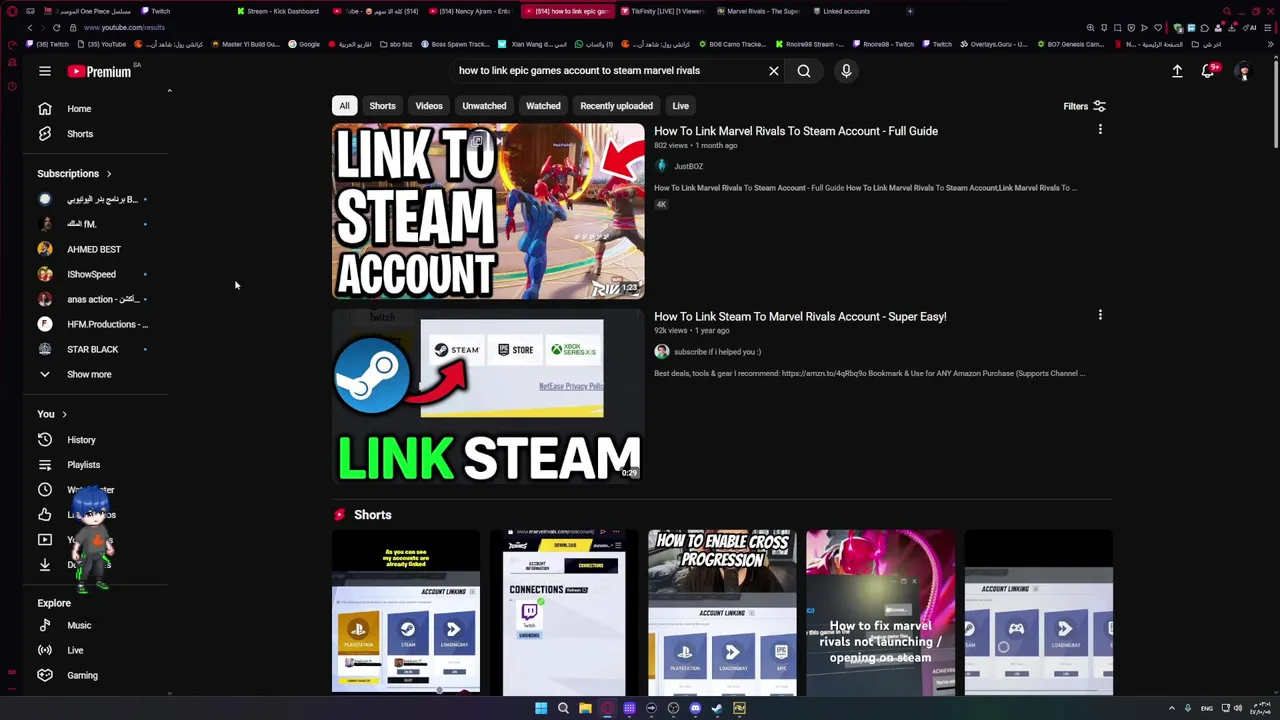
Task: Click the magnifier search button
Action: coord(804,71)
